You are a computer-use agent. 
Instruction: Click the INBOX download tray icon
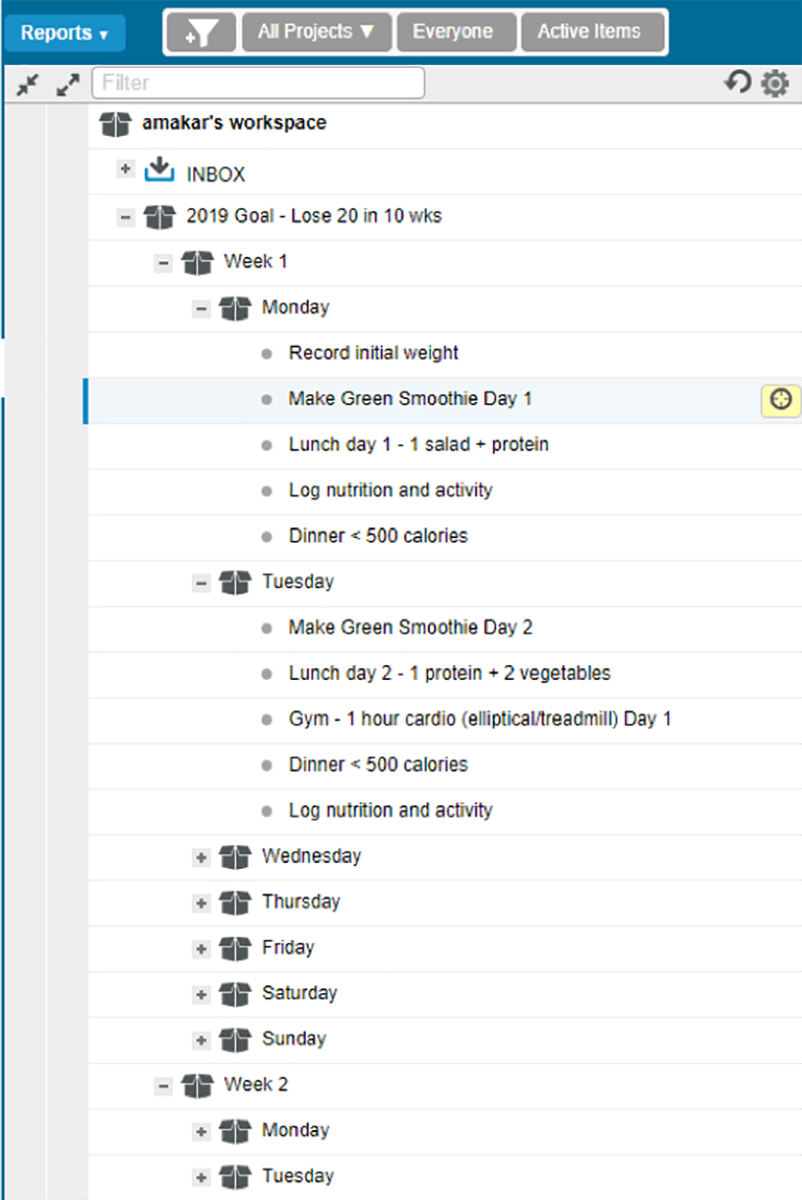tap(159, 170)
